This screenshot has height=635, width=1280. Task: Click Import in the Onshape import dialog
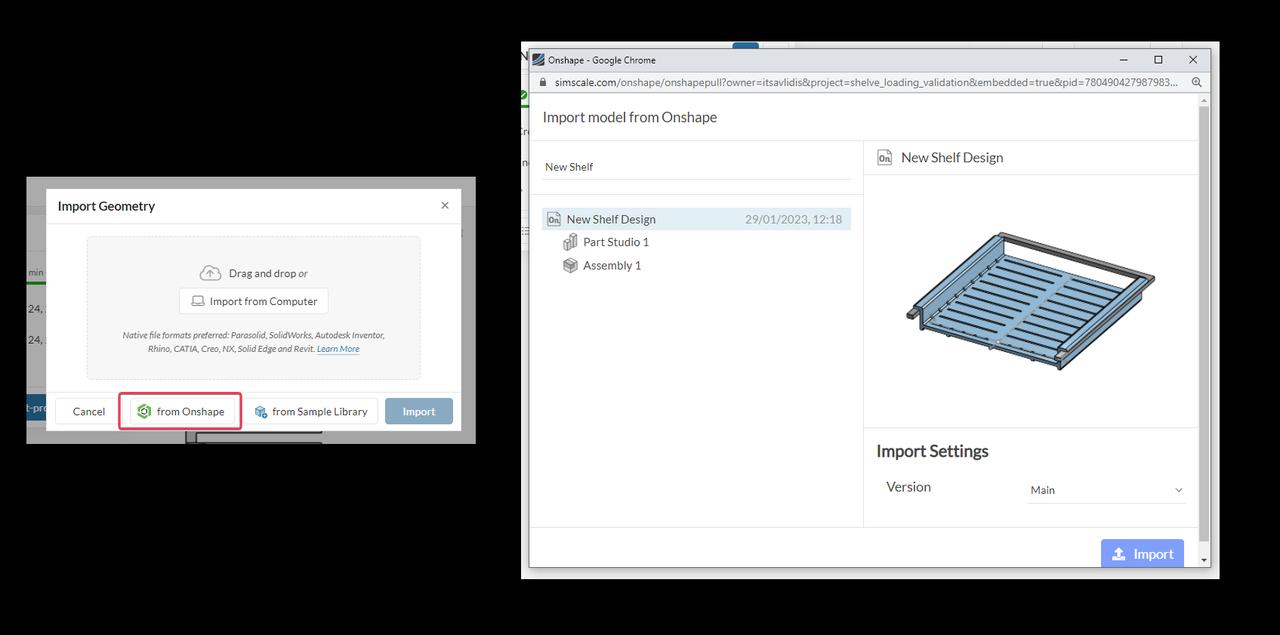tap(1142, 554)
